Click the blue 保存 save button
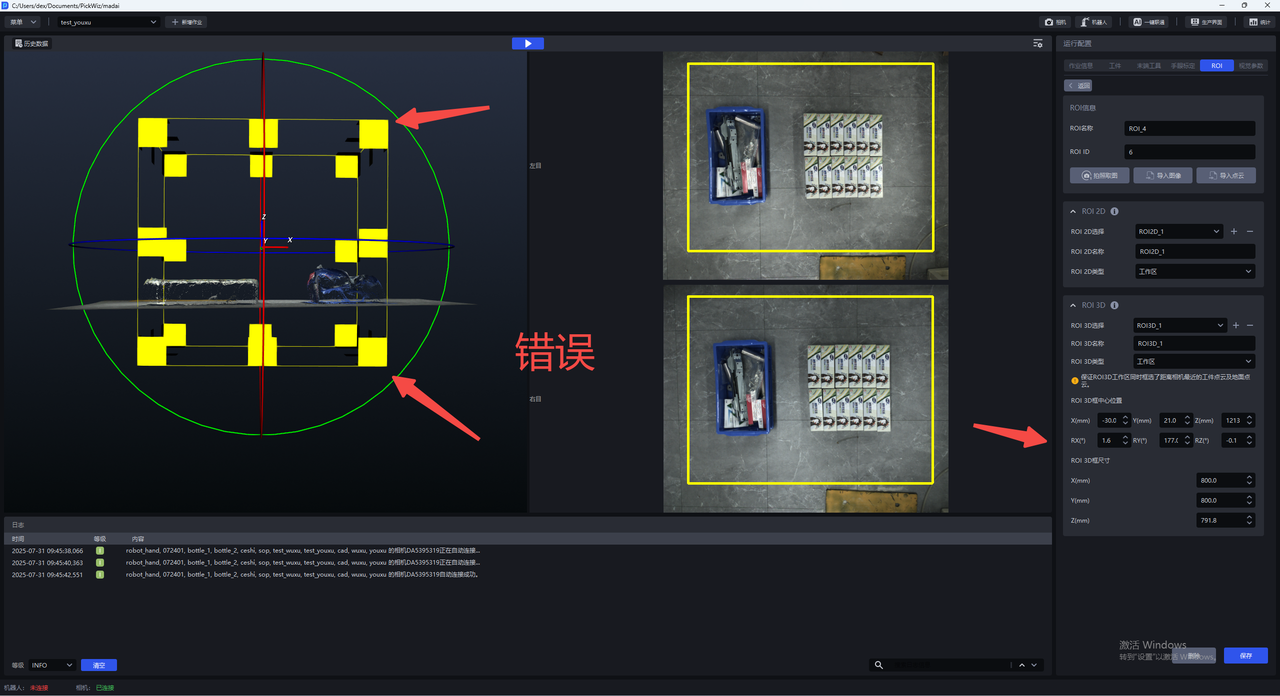Viewport: 1280px width, 696px height. (x=1245, y=656)
